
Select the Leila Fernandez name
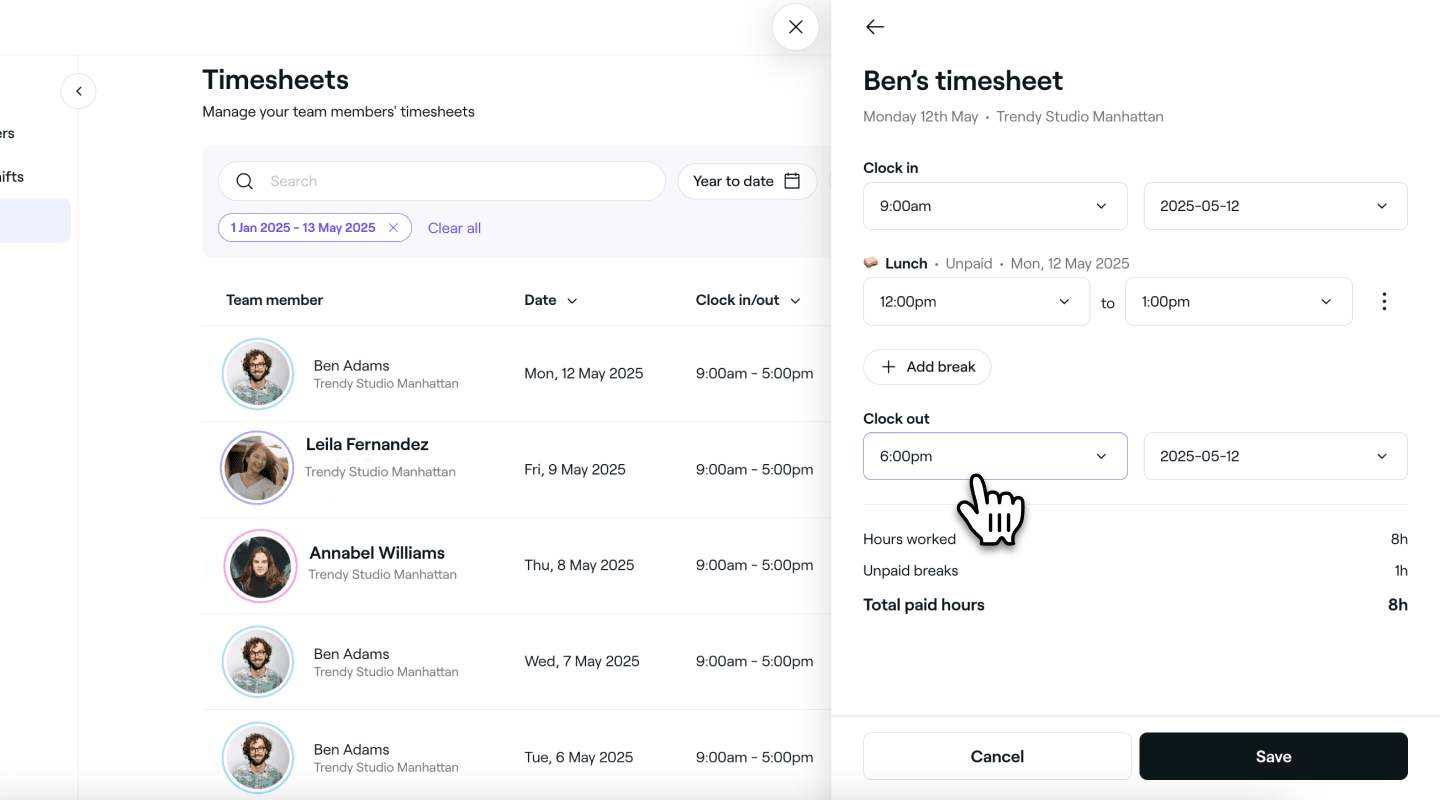tap(367, 444)
